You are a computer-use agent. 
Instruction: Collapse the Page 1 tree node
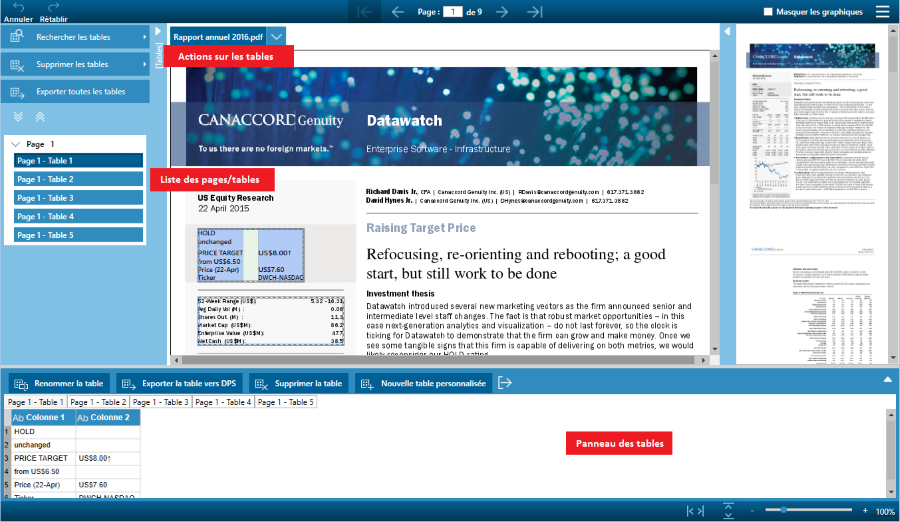[15, 144]
